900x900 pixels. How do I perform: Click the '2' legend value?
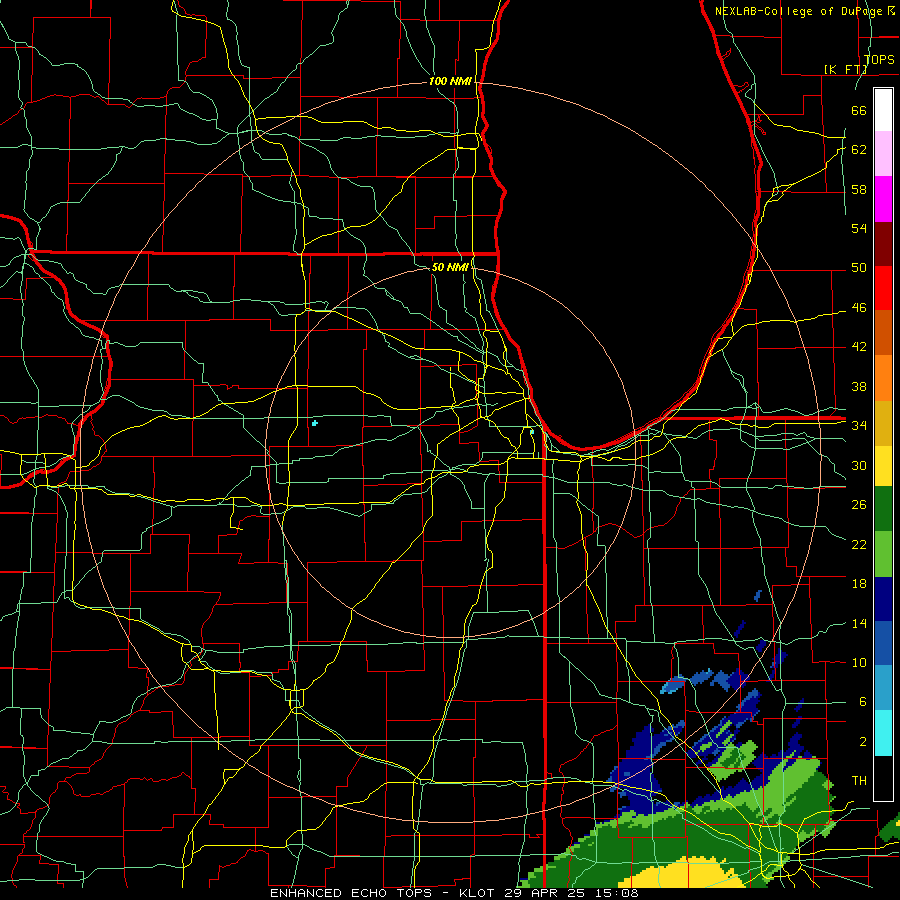862,742
